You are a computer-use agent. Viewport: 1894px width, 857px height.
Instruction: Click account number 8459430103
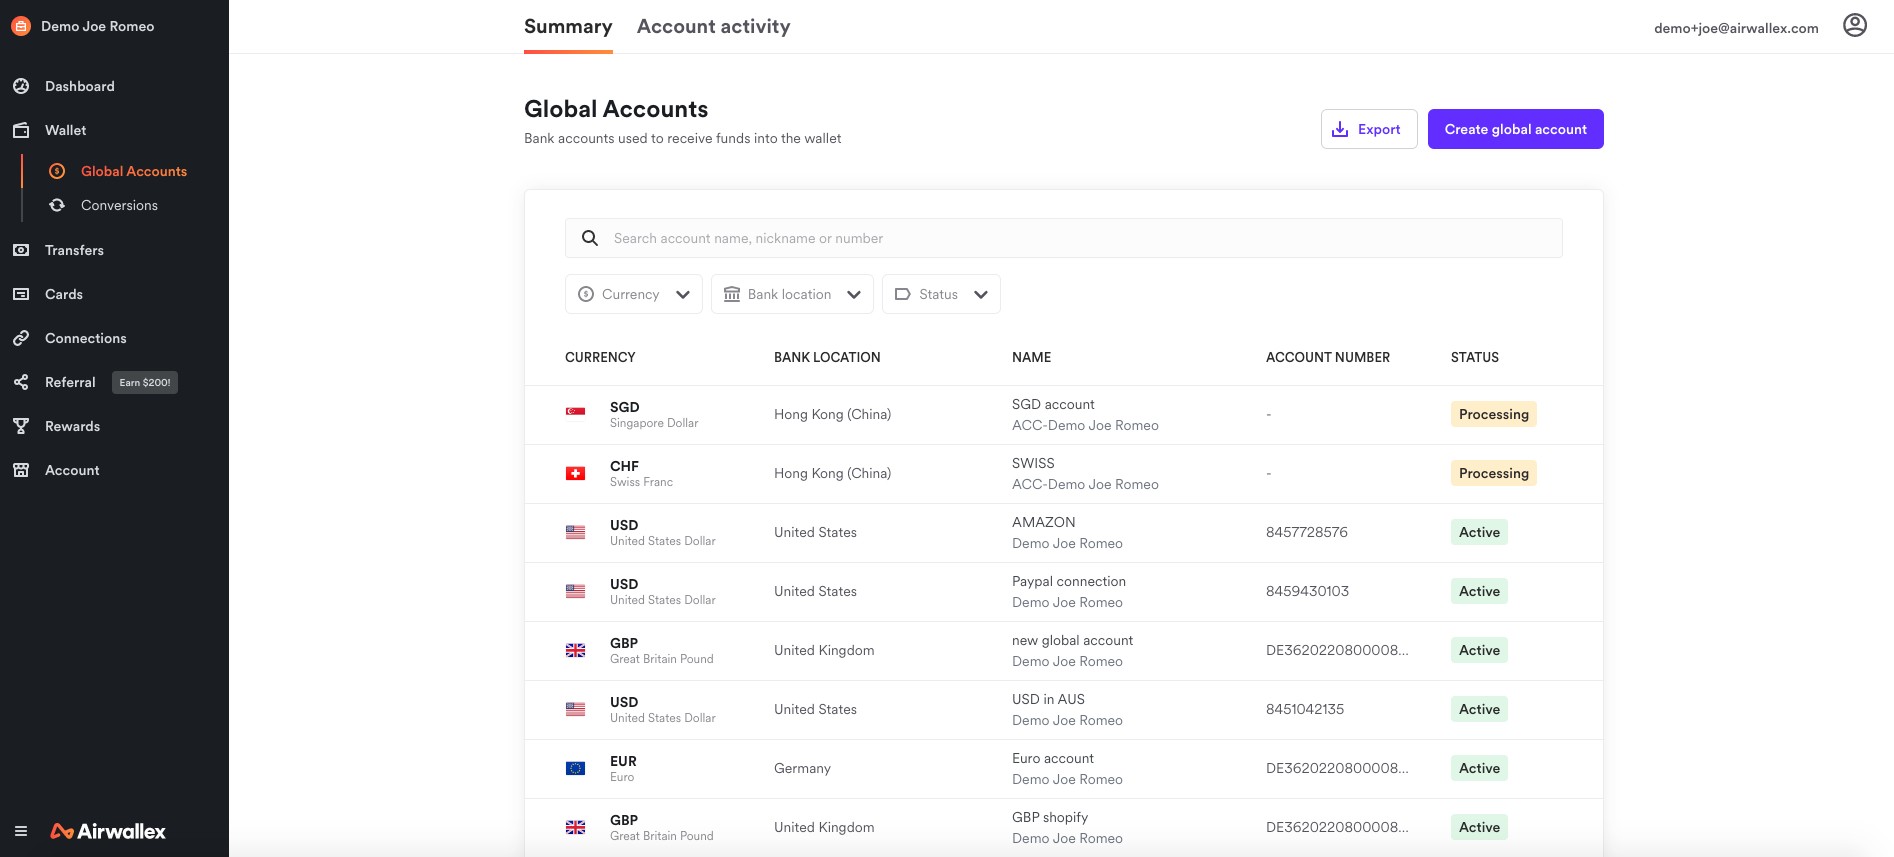tap(1307, 591)
